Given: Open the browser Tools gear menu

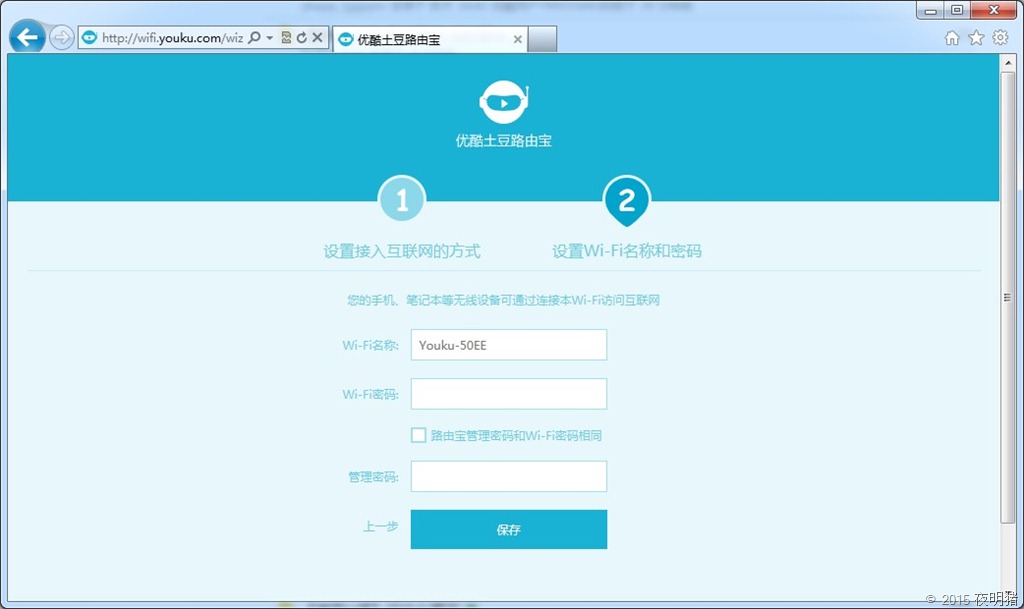Looking at the screenshot, I should (x=1000, y=38).
